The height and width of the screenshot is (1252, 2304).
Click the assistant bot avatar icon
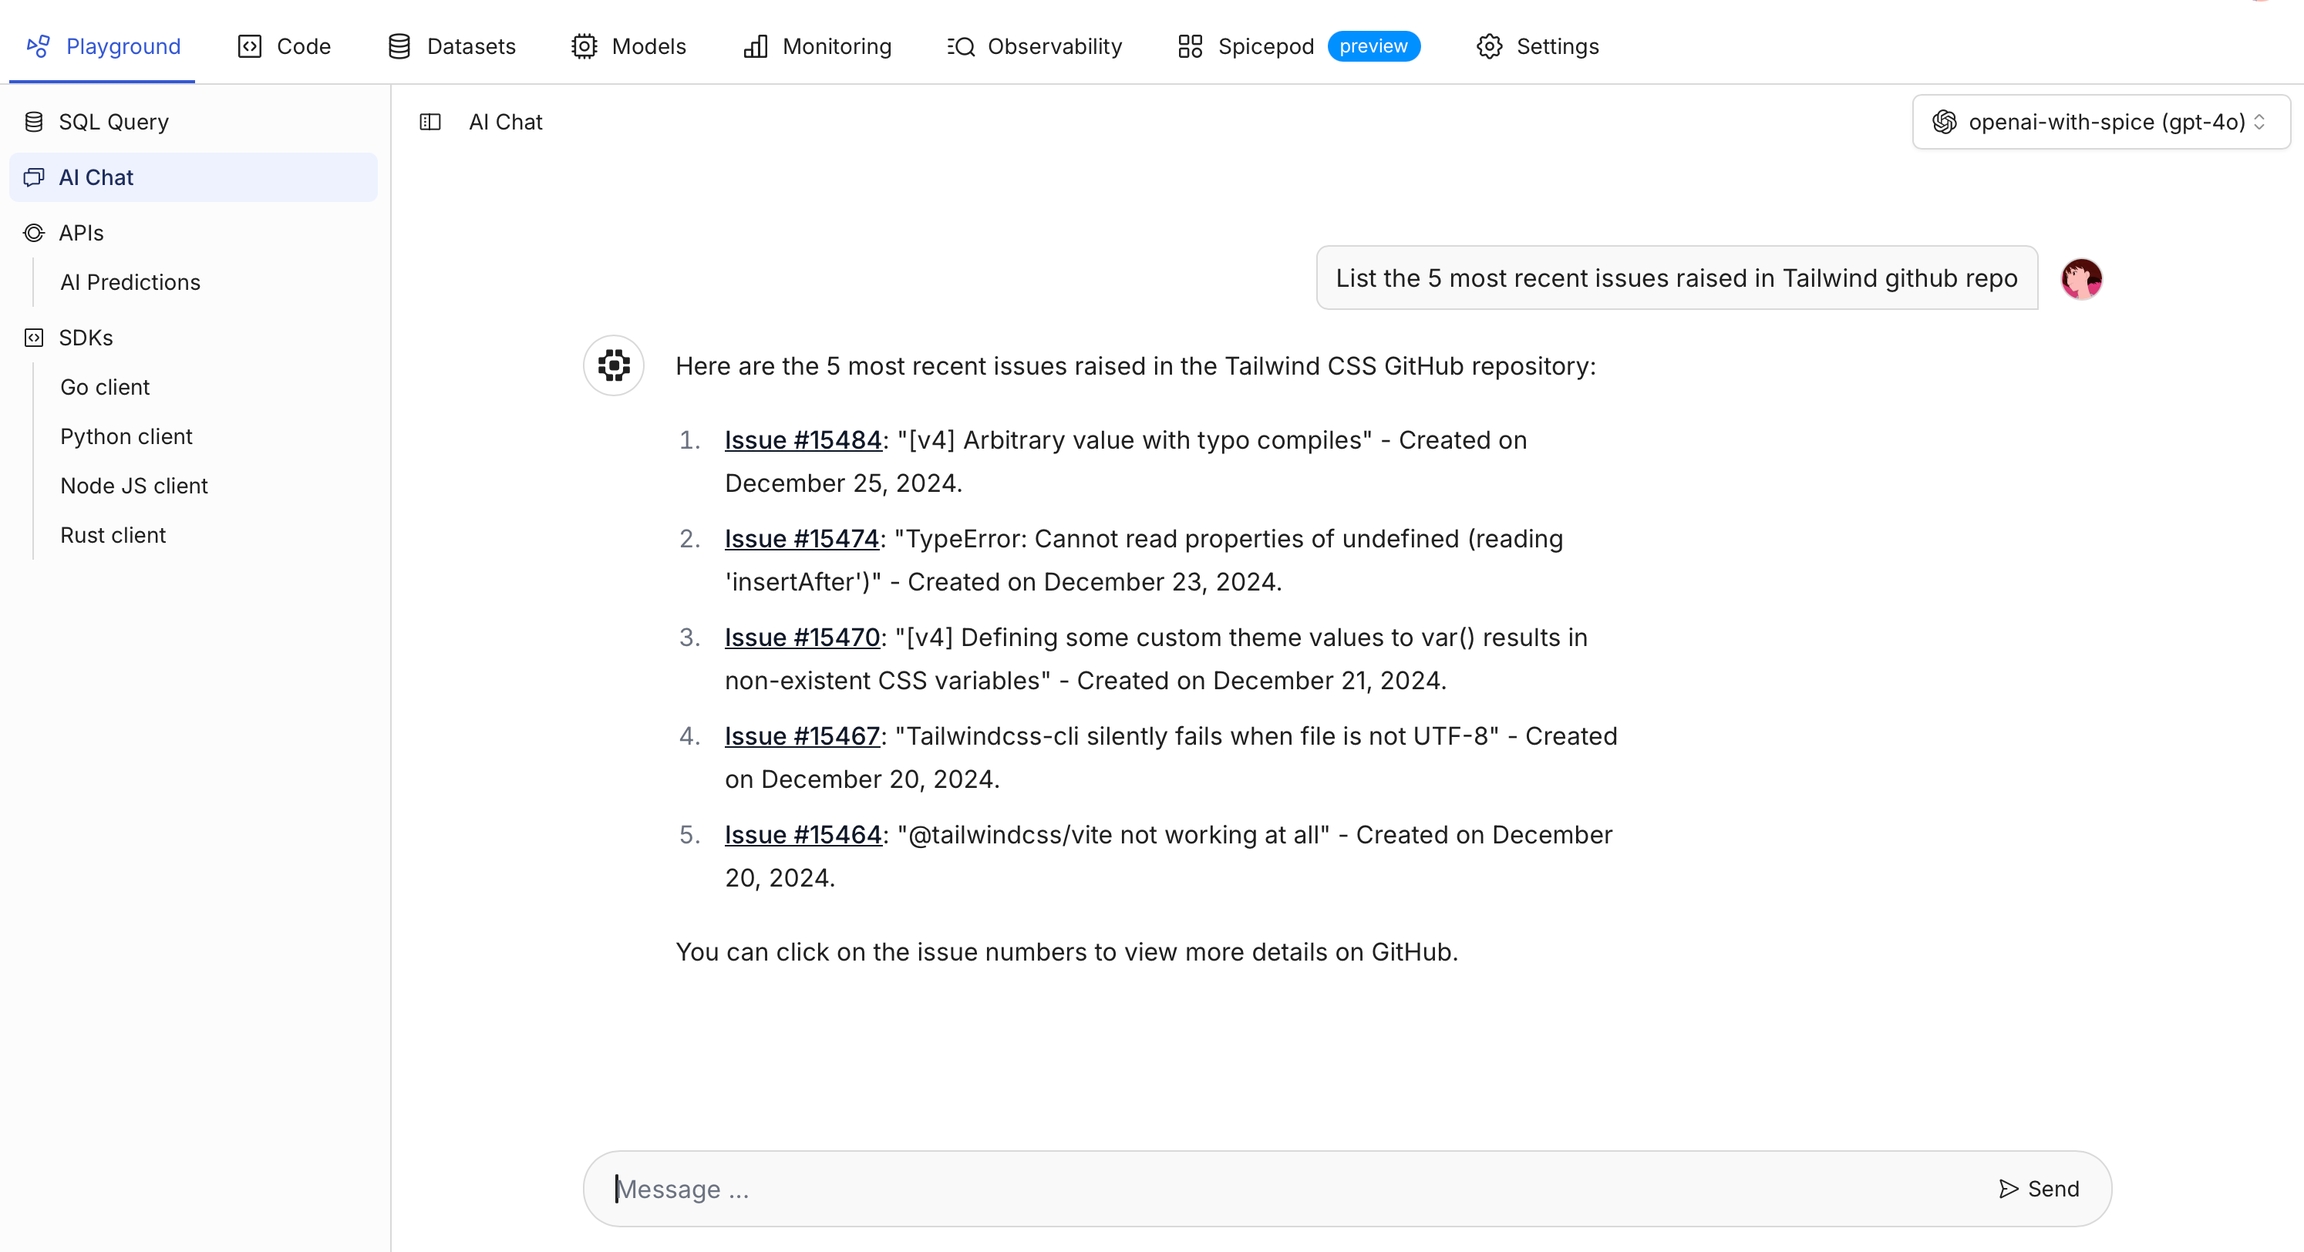pyautogui.click(x=613, y=365)
